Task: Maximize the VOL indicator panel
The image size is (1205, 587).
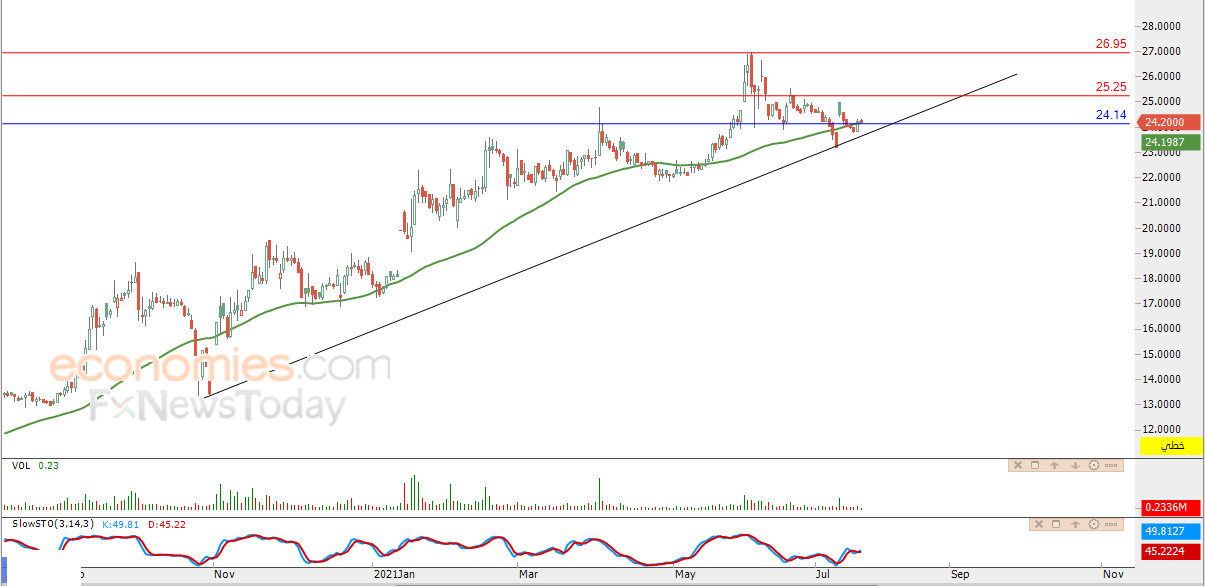Action: coord(1035,465)
